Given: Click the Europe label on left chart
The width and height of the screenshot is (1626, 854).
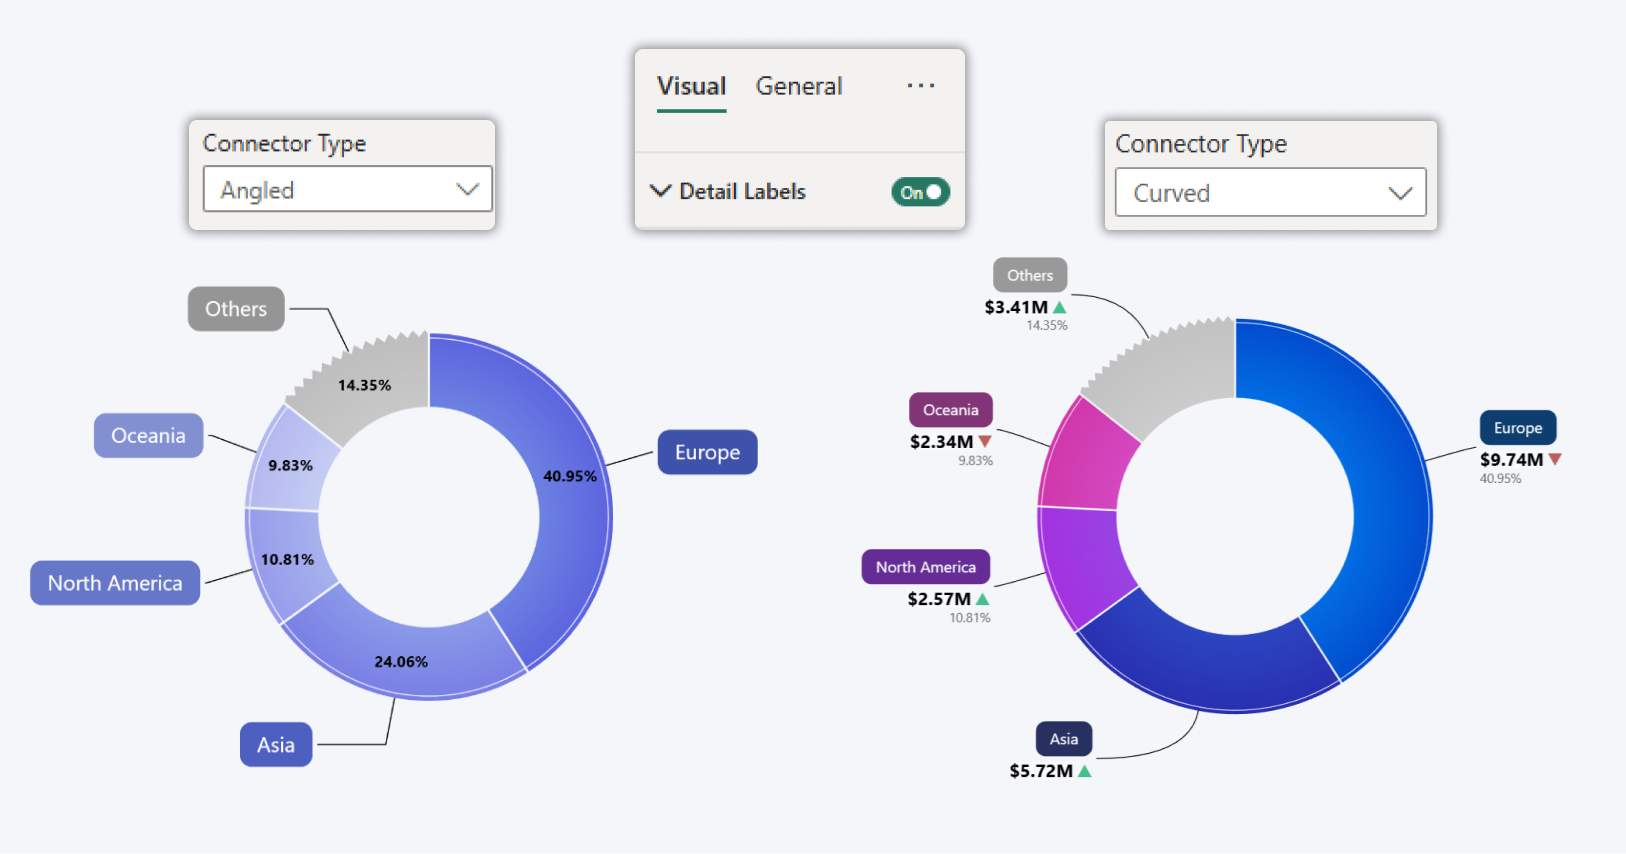Looking at the screenshot, I should coord(707,452).
